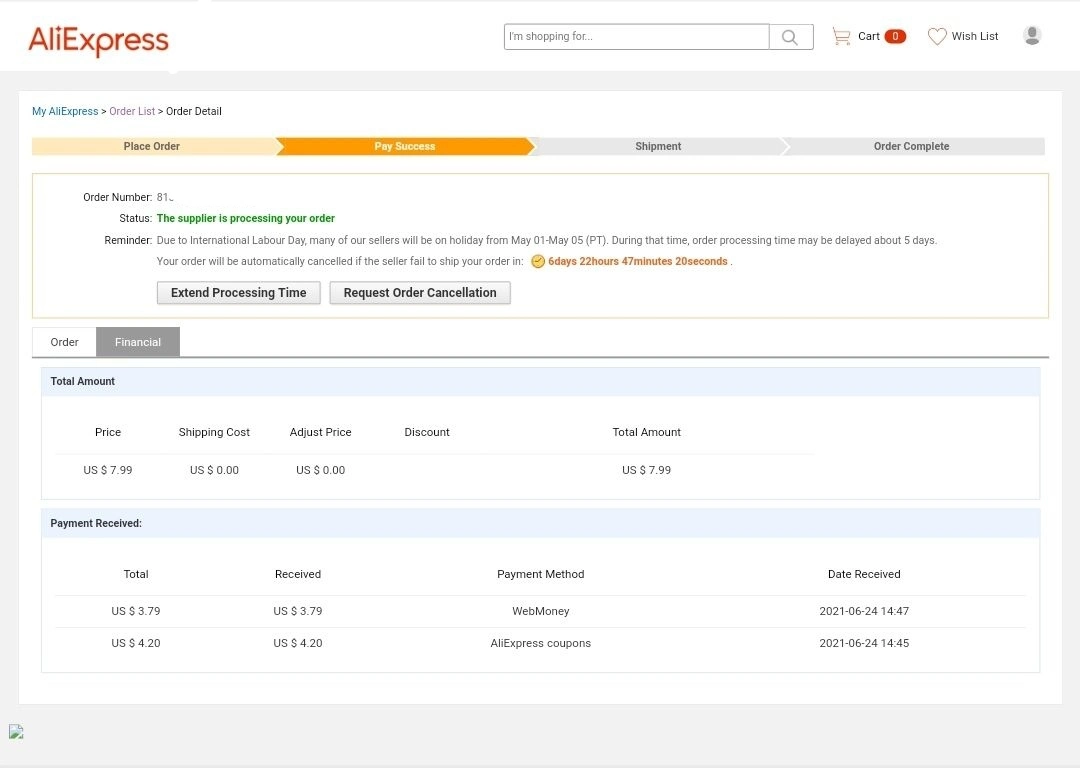This screenshot has width=1080, height=768.
Task: Click the Payment Received section header
Action: click(x=541, y=523)
